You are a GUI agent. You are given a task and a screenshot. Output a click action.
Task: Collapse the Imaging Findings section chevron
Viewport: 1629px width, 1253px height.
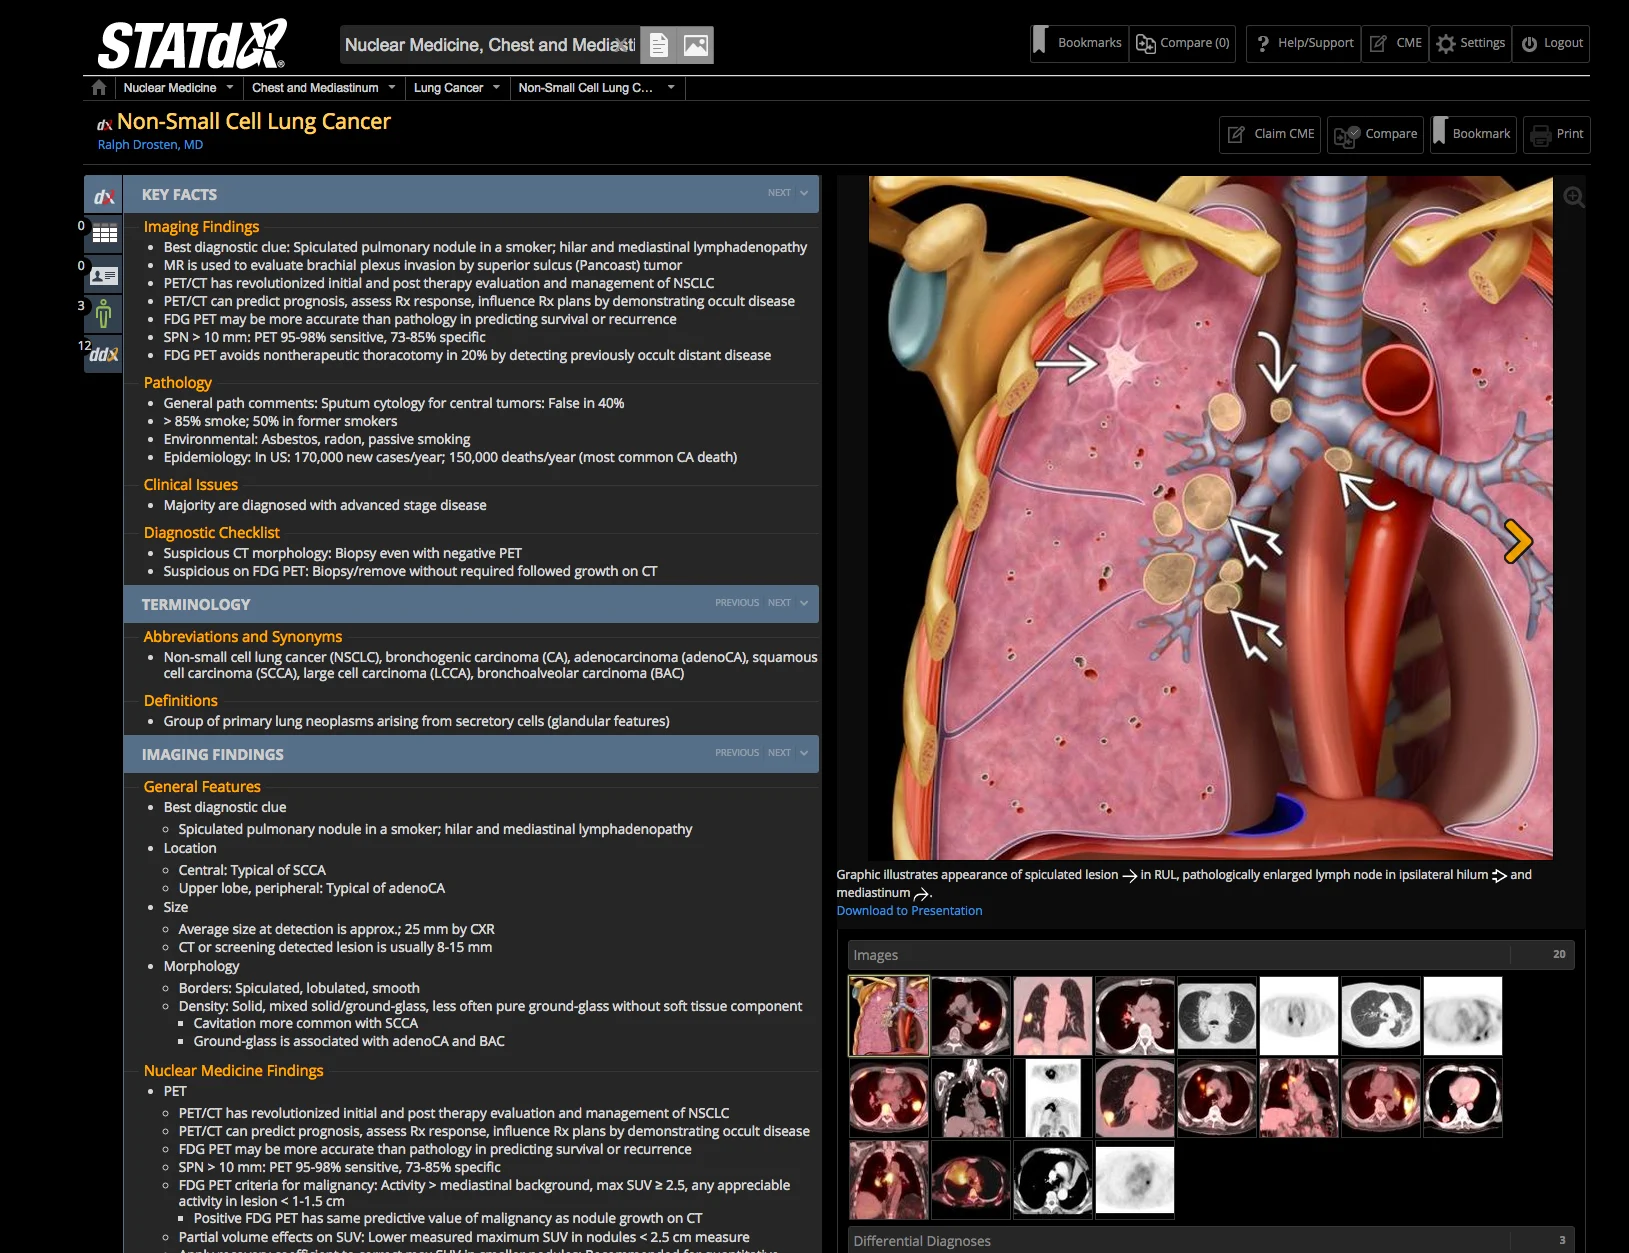(x=804, y=753)
